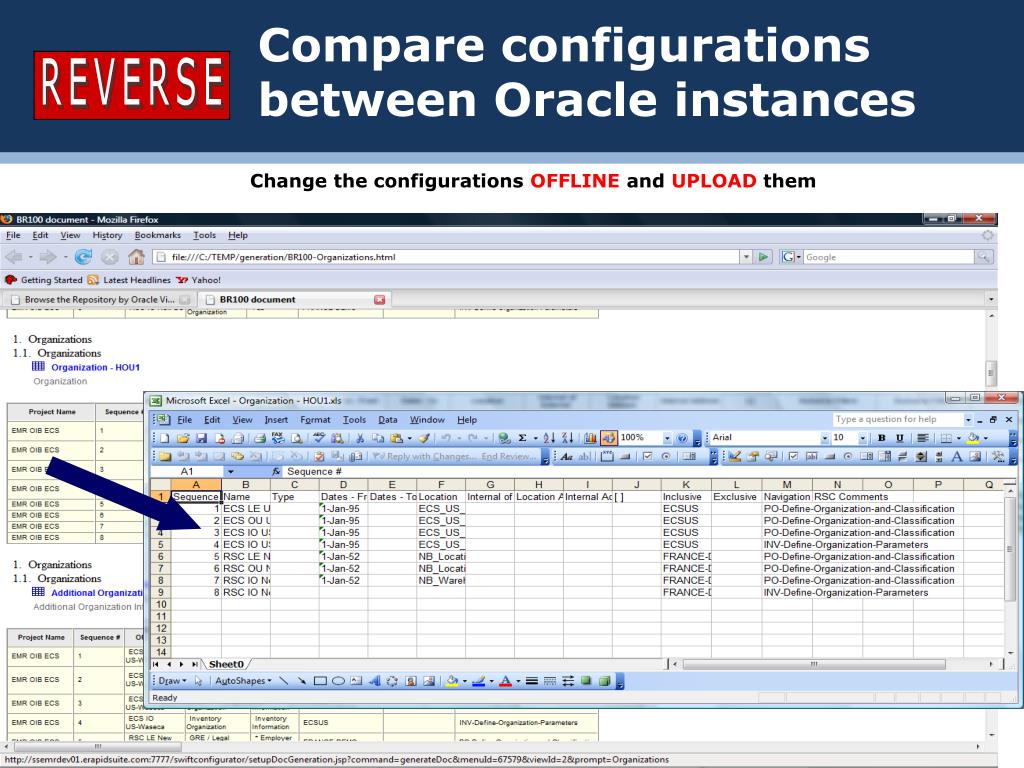Click the Font Color A in Drawing toolbar

tap(505, 680)
